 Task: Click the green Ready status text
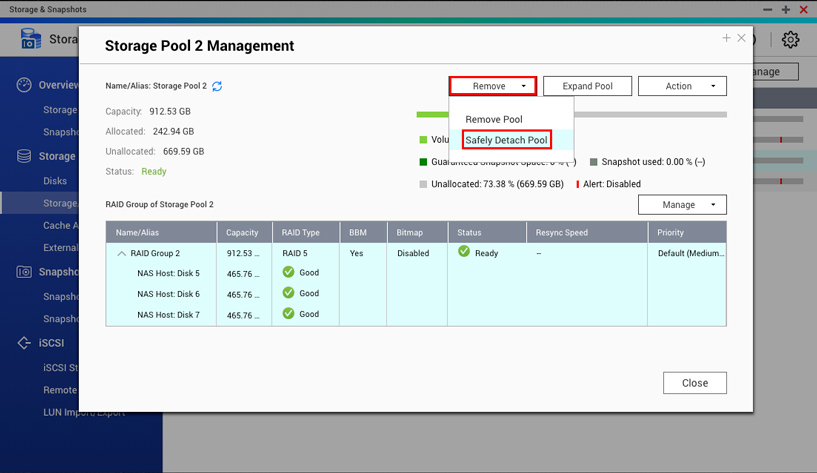(154, 171)
